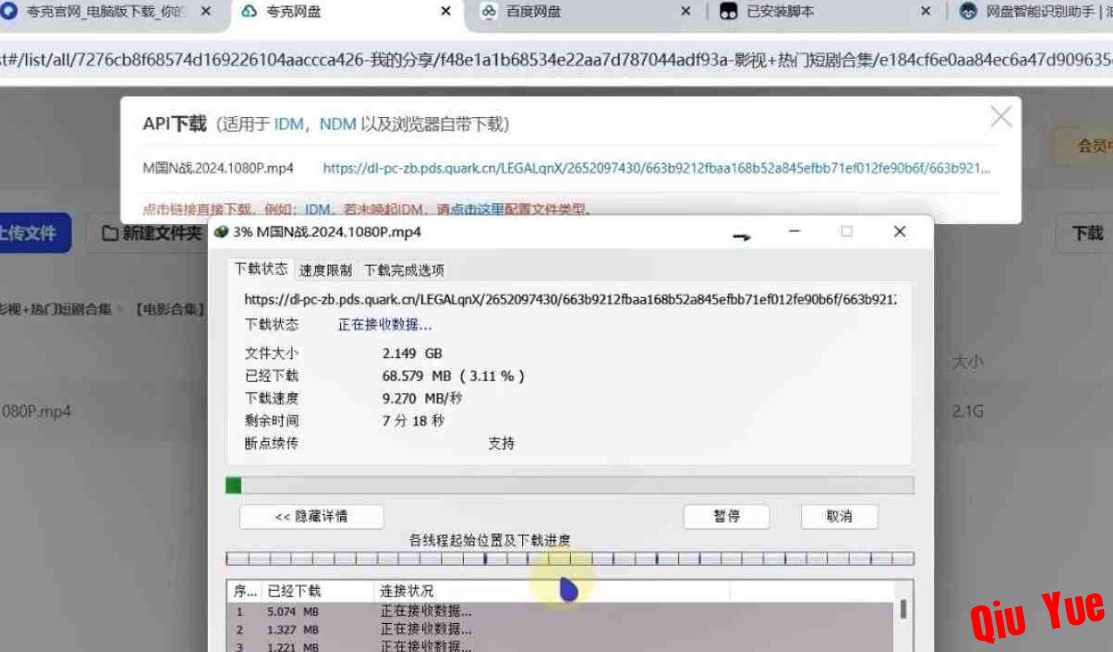
Task: Click the download URL text in IDM window
Action: [570, 299]
